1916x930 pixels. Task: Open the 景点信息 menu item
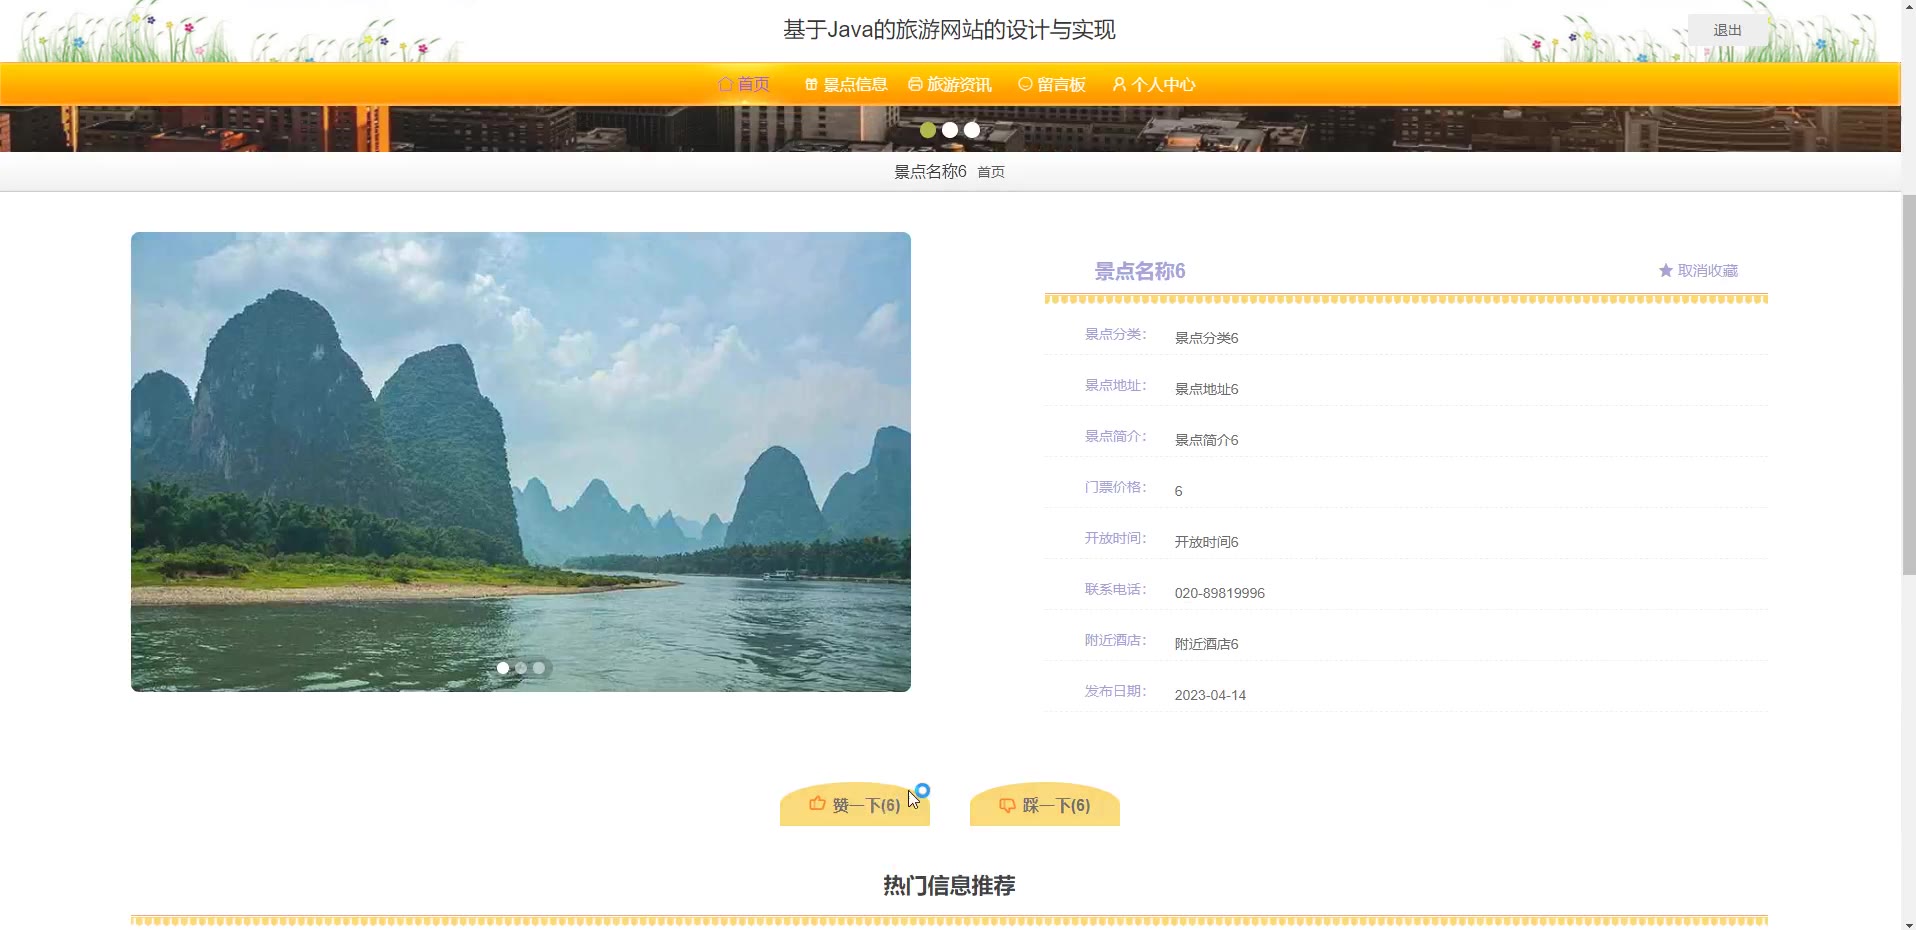coord(846,84)
